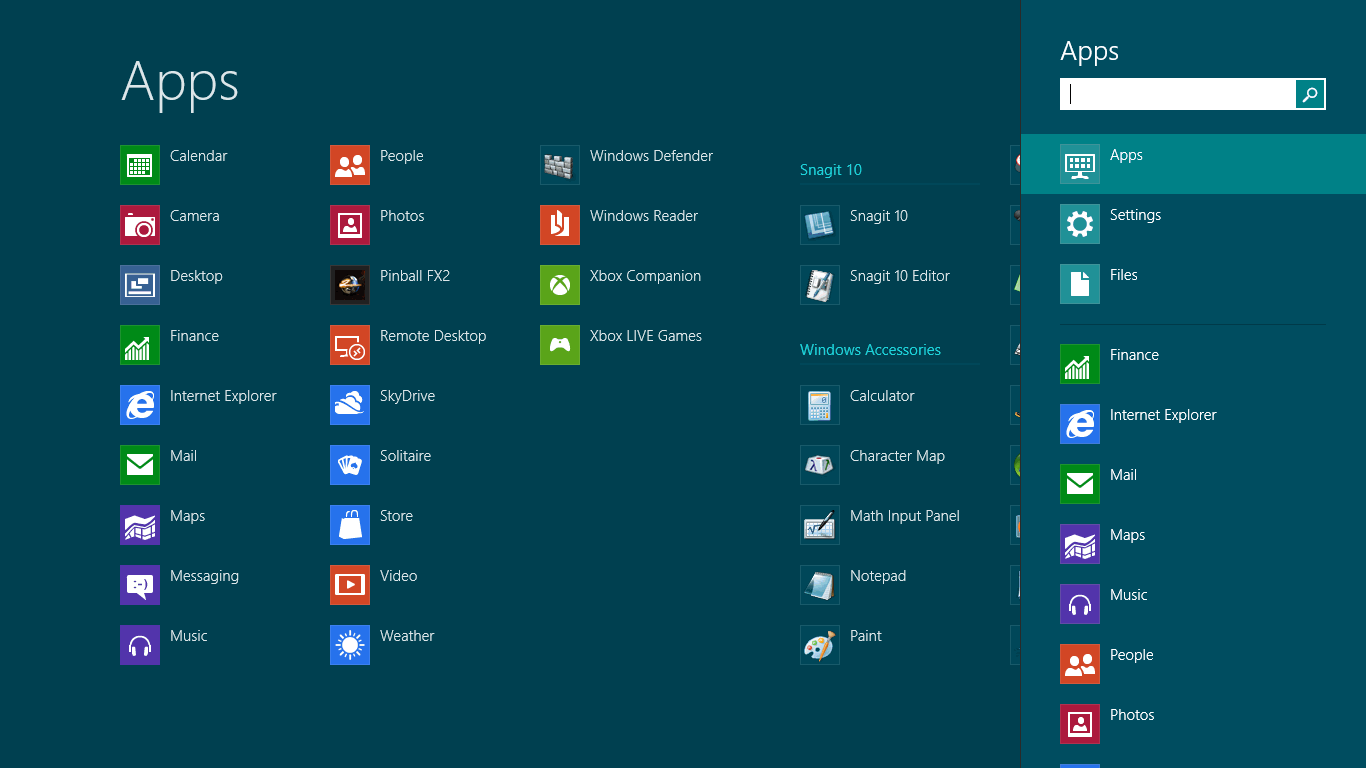Image resolution: width=1366 pixels, height=768 pixels.
Task: Click the search magnifier button
Action: pos(1310,94)
